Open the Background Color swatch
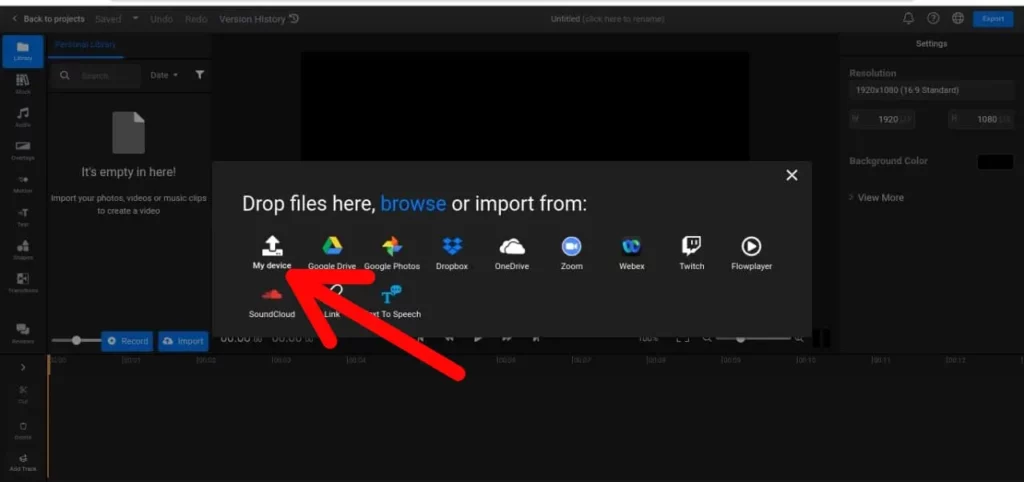Viewport: 1024px width, 482px height. [995, 161]
